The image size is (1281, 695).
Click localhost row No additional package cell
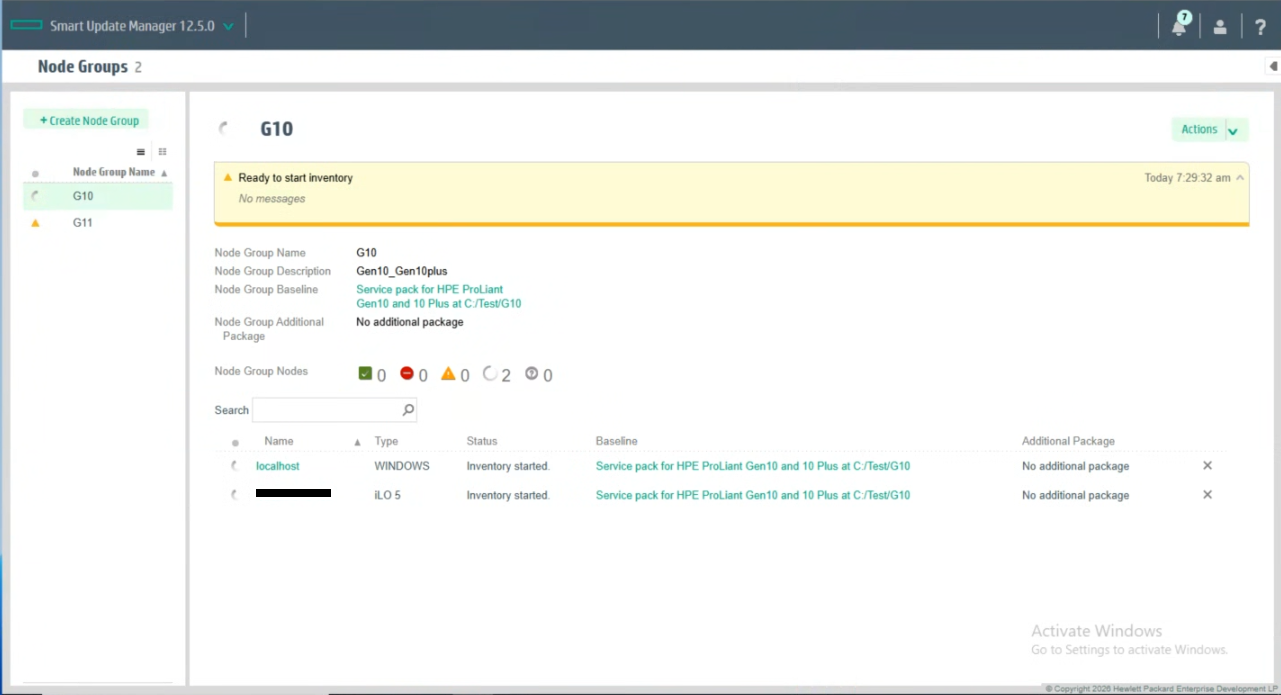pos(1075,466)
